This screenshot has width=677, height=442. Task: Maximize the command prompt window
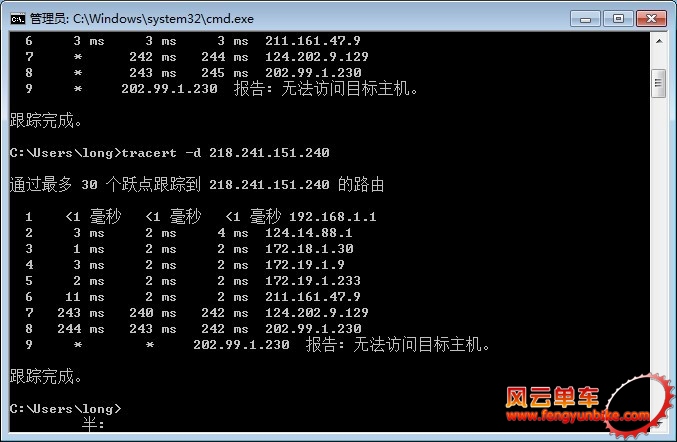coord(618,19)
